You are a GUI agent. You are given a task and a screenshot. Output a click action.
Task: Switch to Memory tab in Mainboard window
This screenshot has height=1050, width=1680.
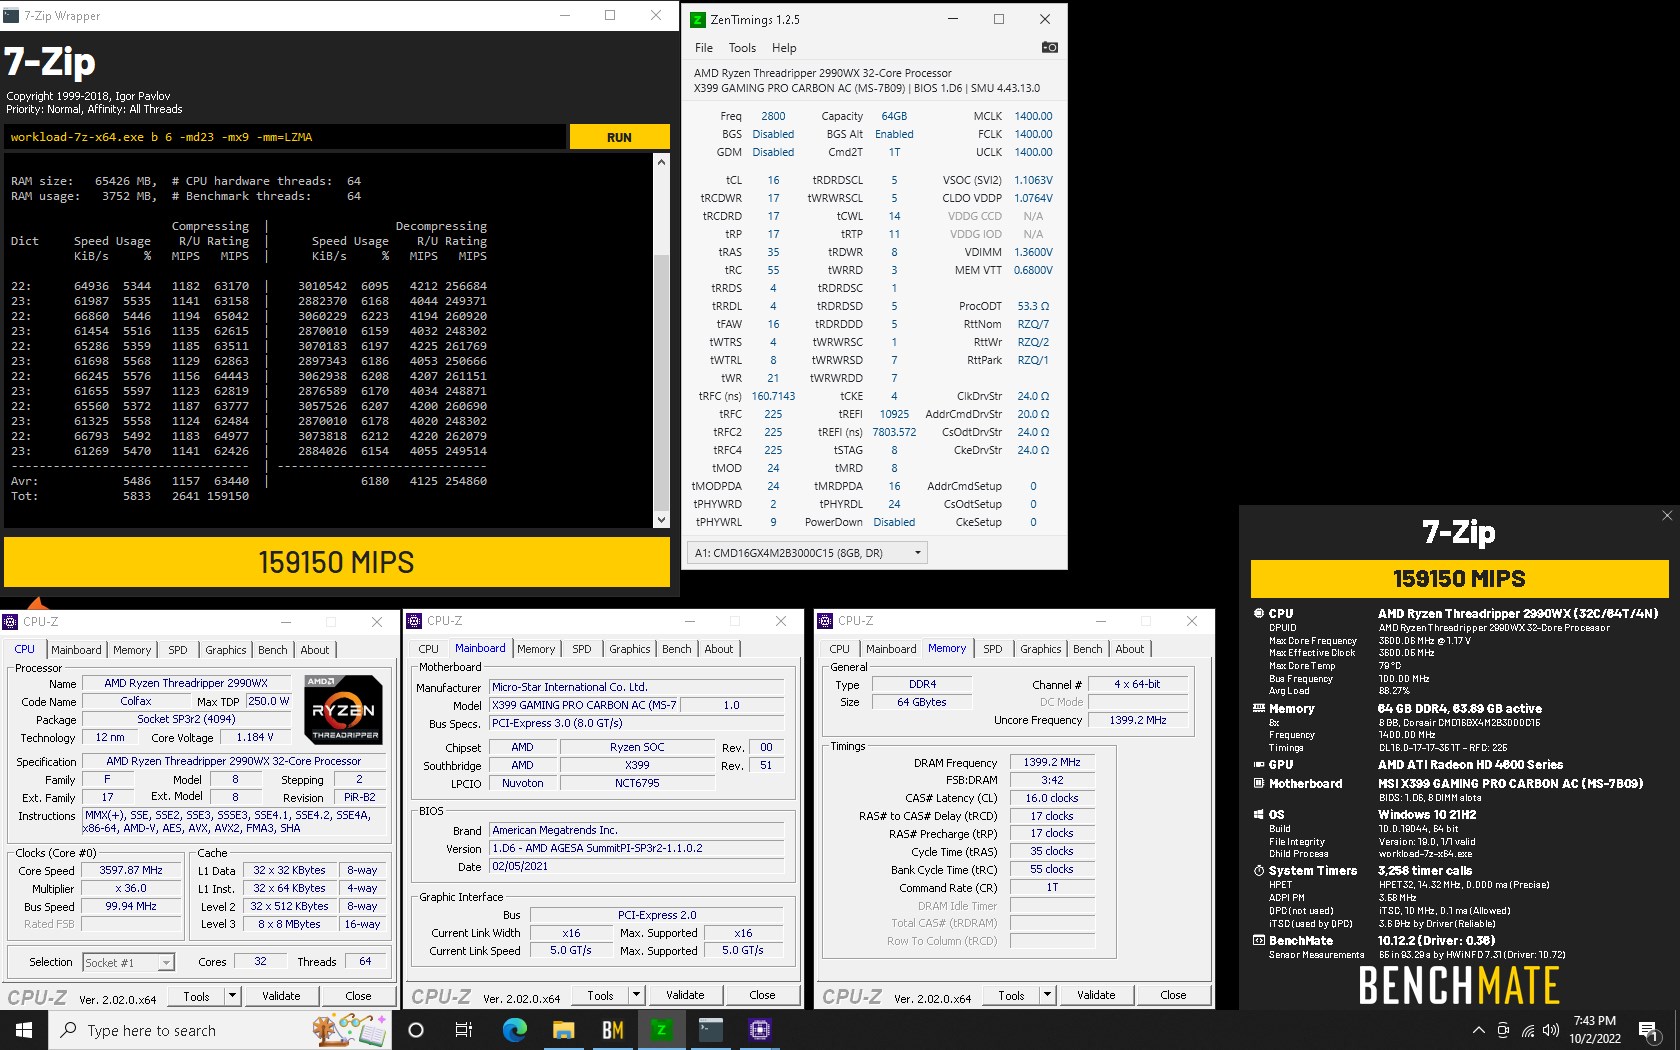pyautogui.click(x=536, y=648)
